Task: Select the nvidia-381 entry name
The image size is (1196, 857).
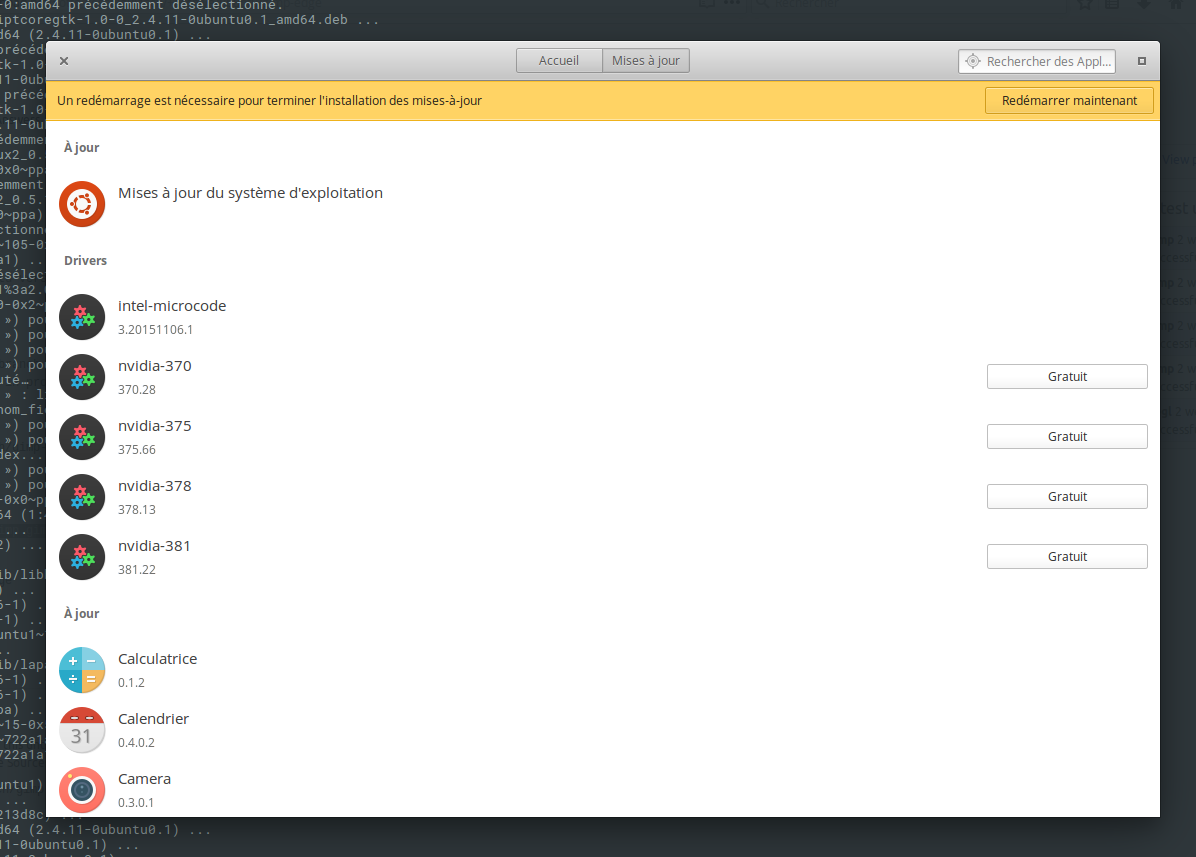Action: pos(154,547)
